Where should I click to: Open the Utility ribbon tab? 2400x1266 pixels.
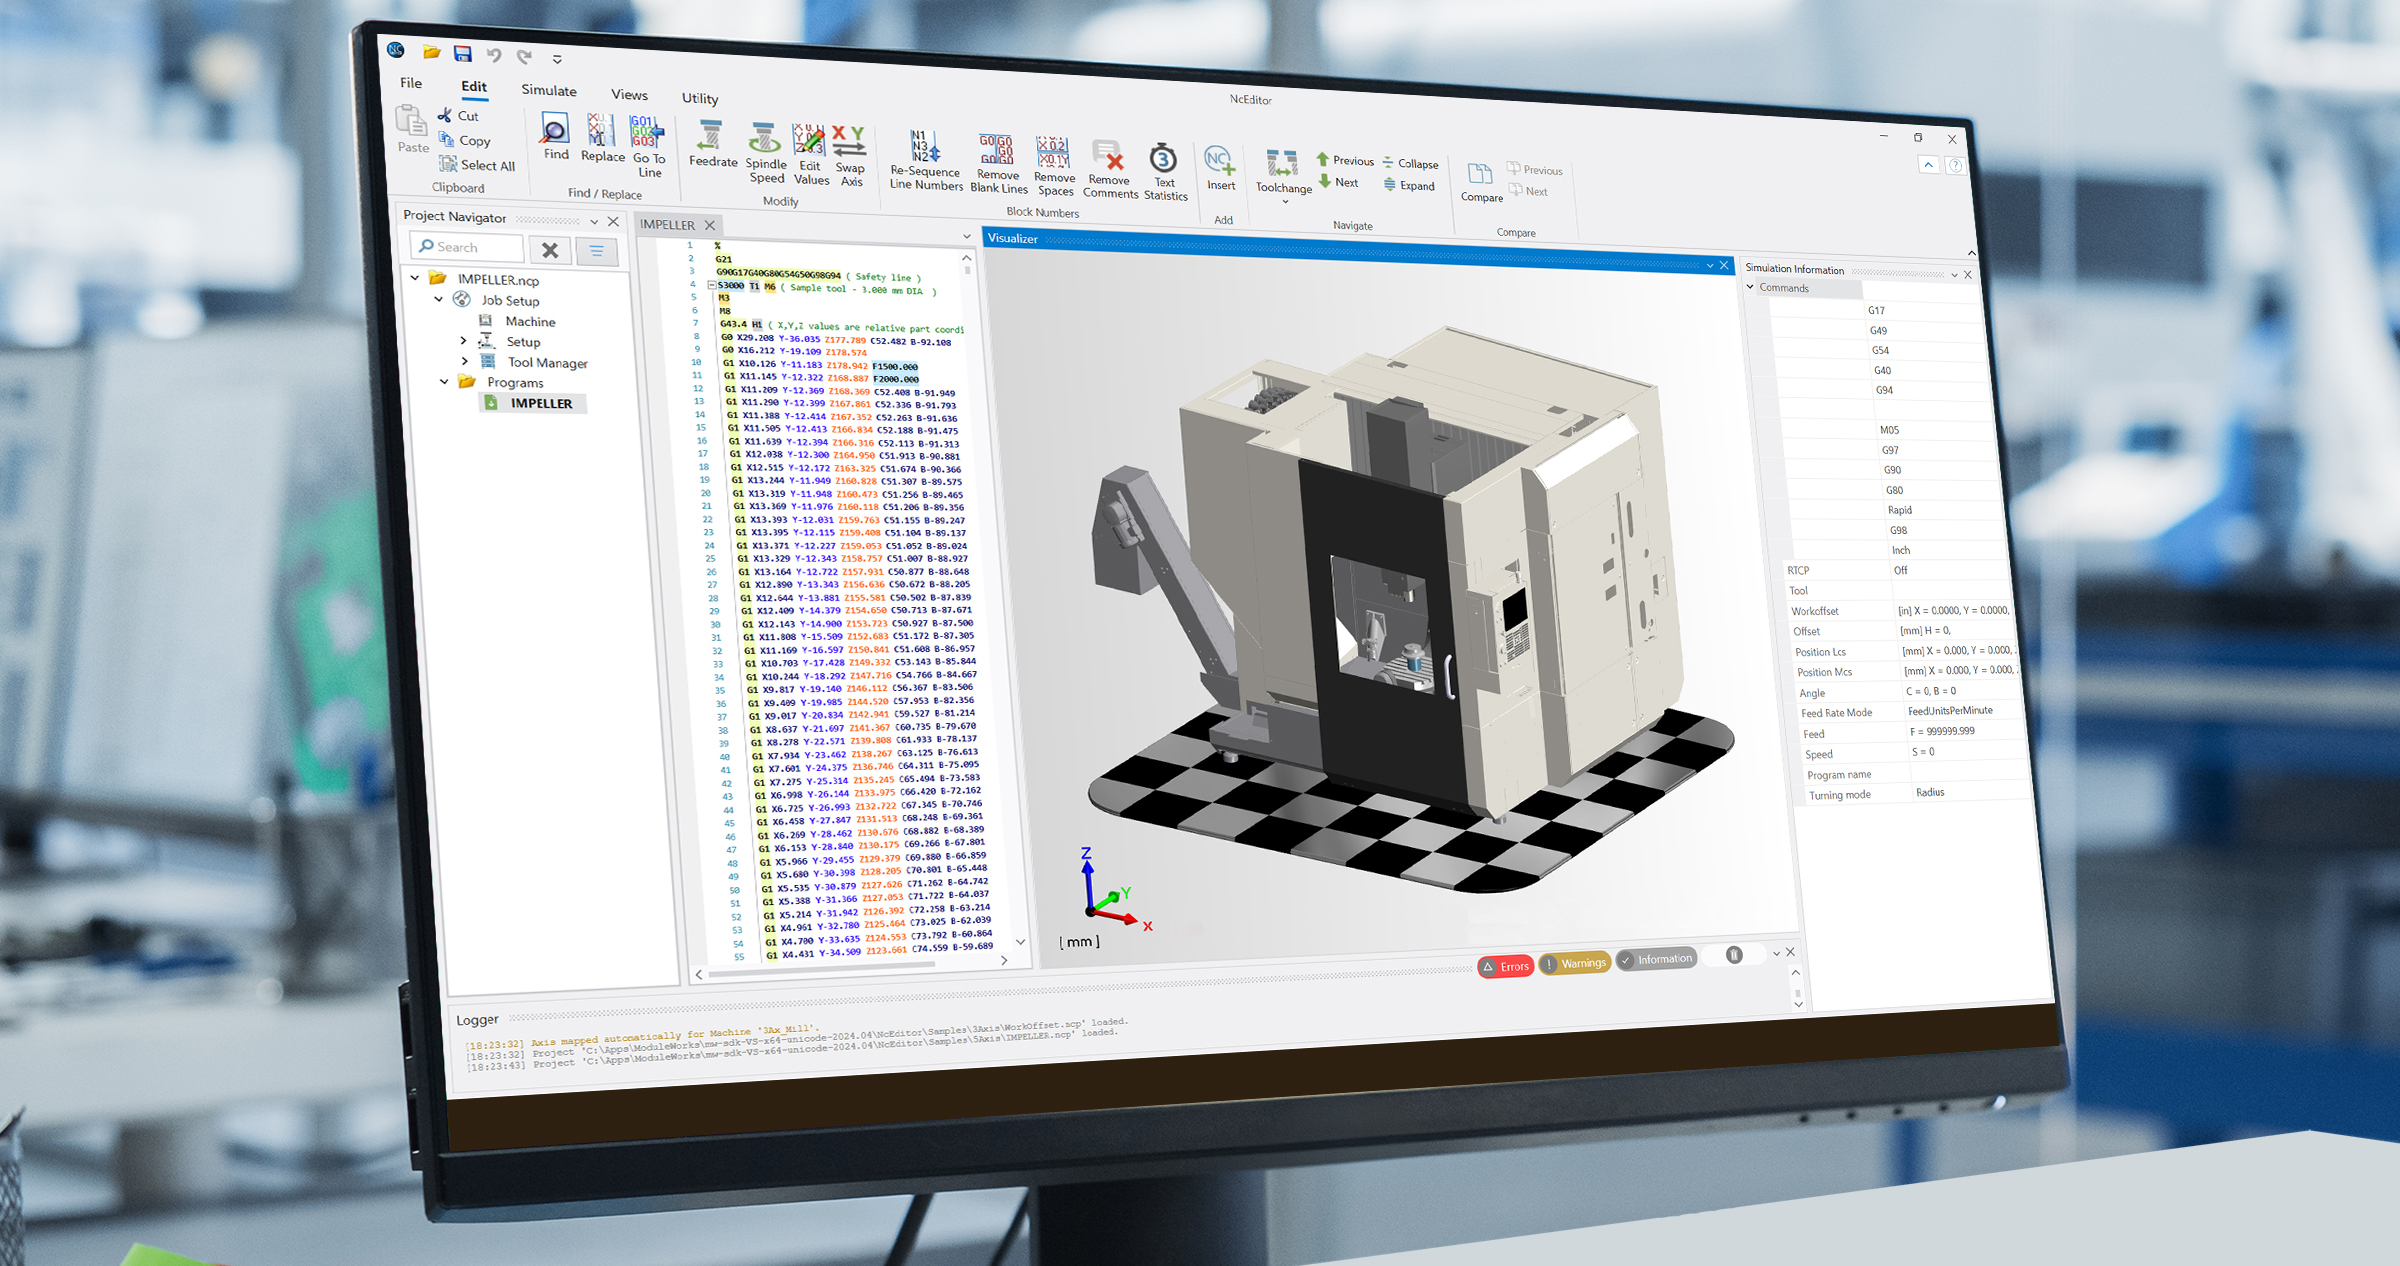click(700, 98)
